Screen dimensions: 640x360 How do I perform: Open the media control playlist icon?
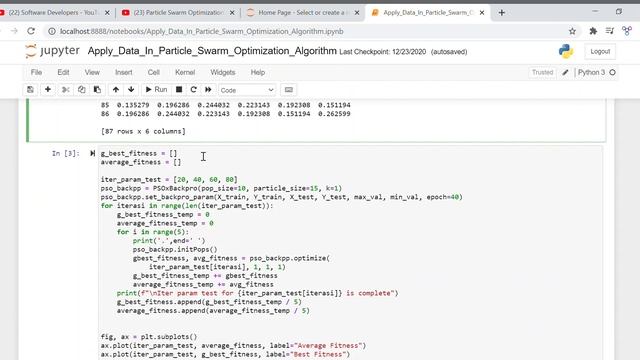coord(610,31)
